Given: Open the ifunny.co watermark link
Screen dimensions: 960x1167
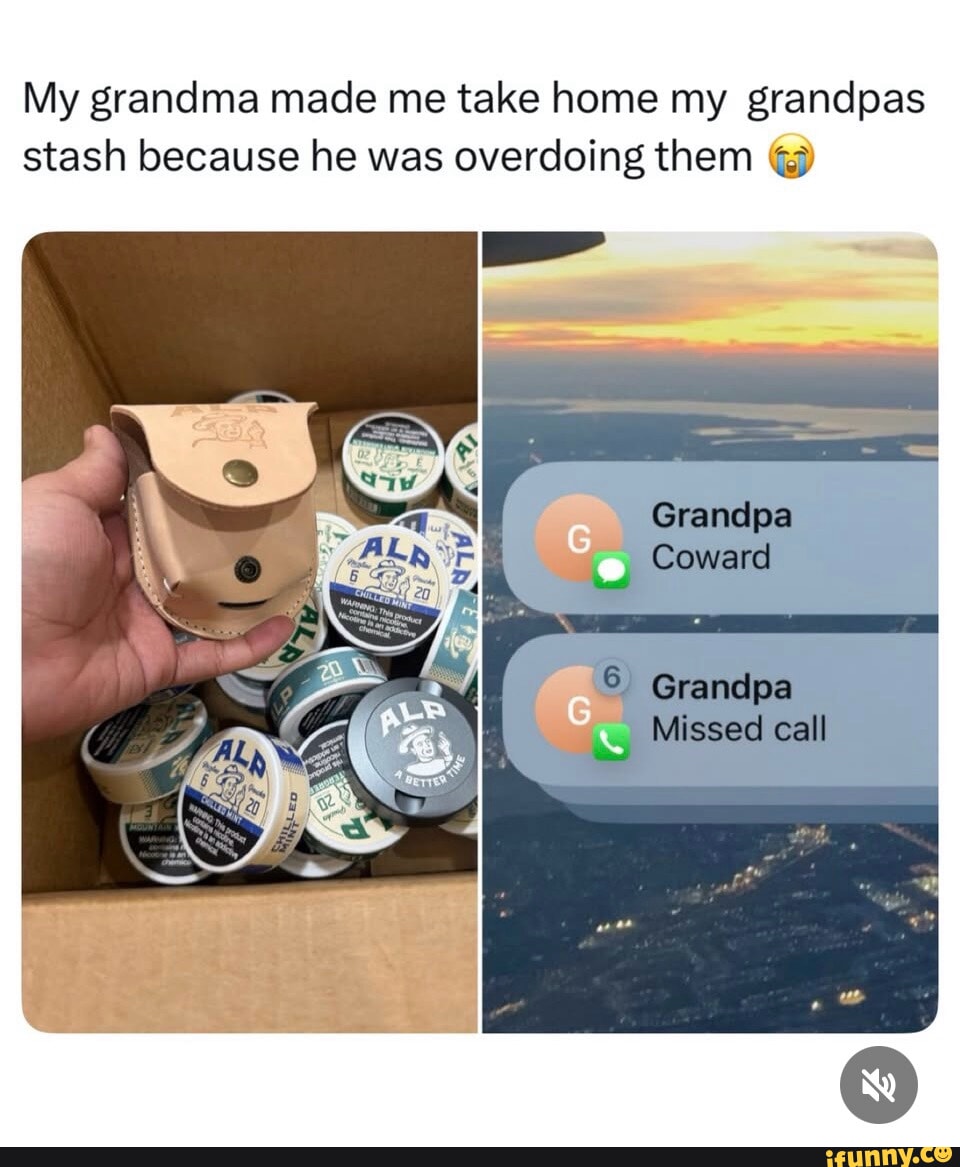Looking at the screenshot, I should 889,1156.
